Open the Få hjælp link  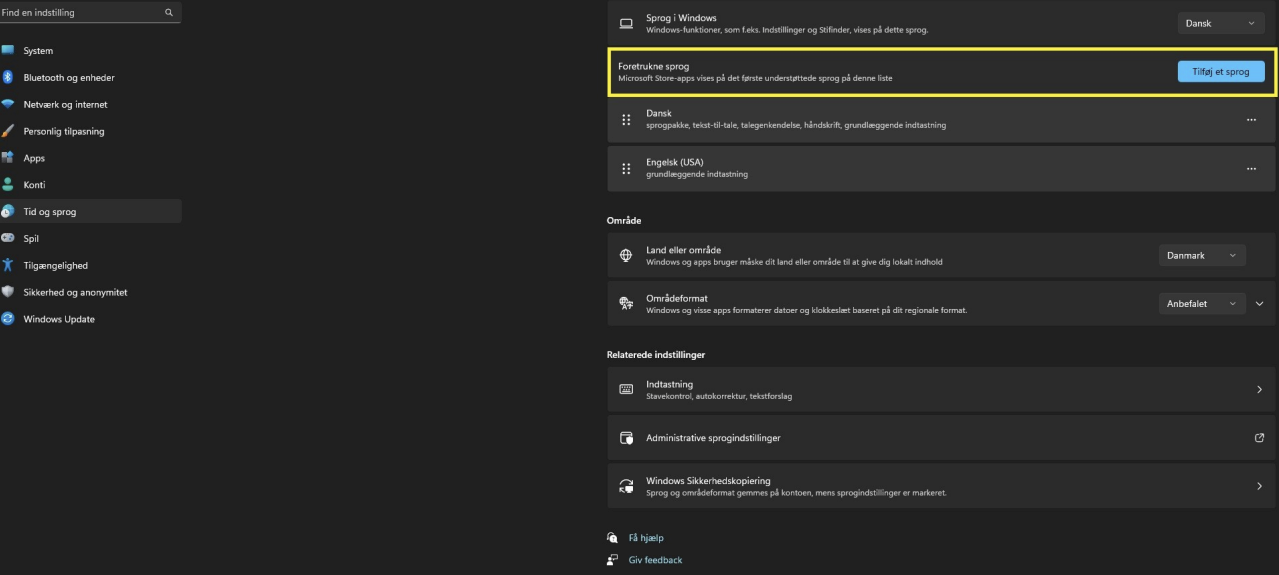click(646, 538)
